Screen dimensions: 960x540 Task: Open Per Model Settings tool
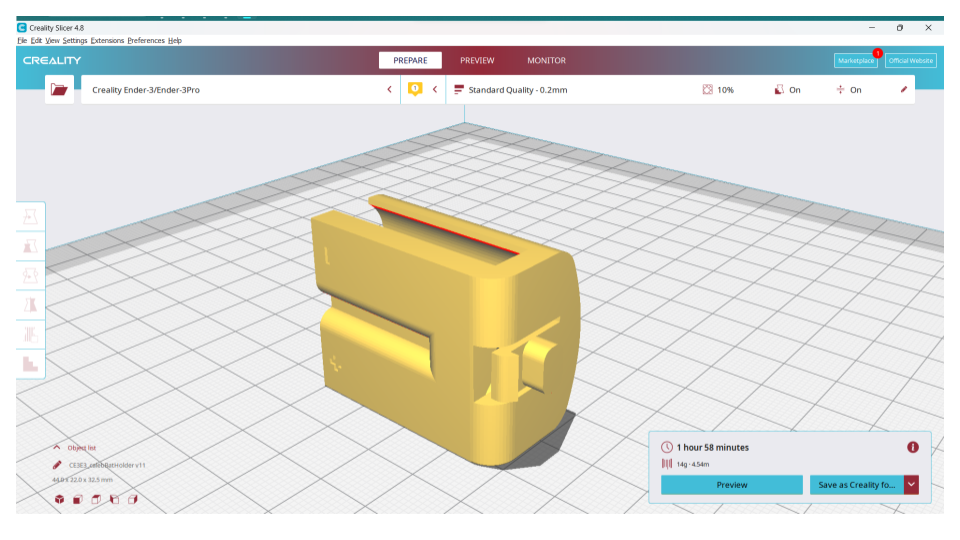30,334
